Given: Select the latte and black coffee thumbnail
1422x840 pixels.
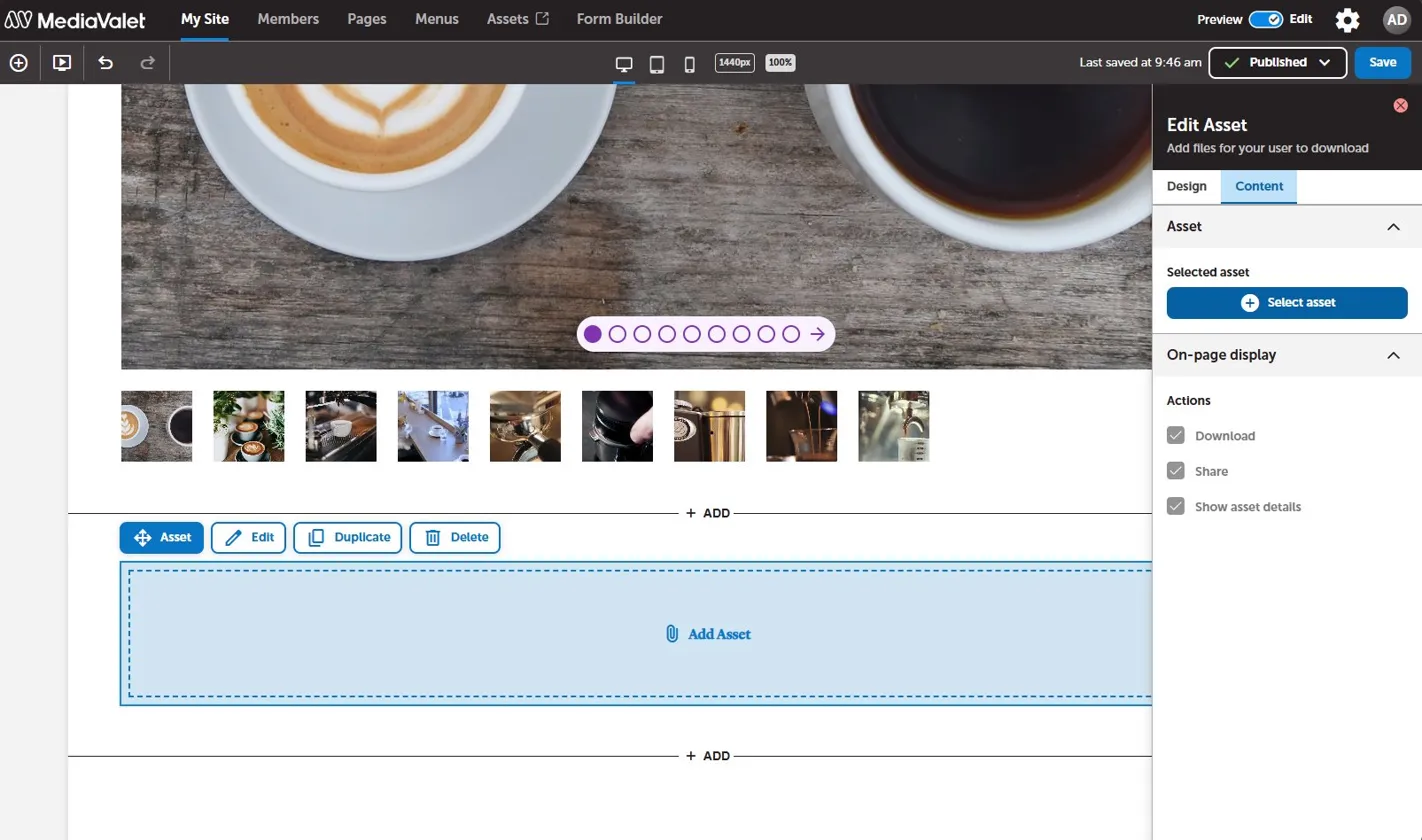Looking at the screenshot, I should (157, 426).
